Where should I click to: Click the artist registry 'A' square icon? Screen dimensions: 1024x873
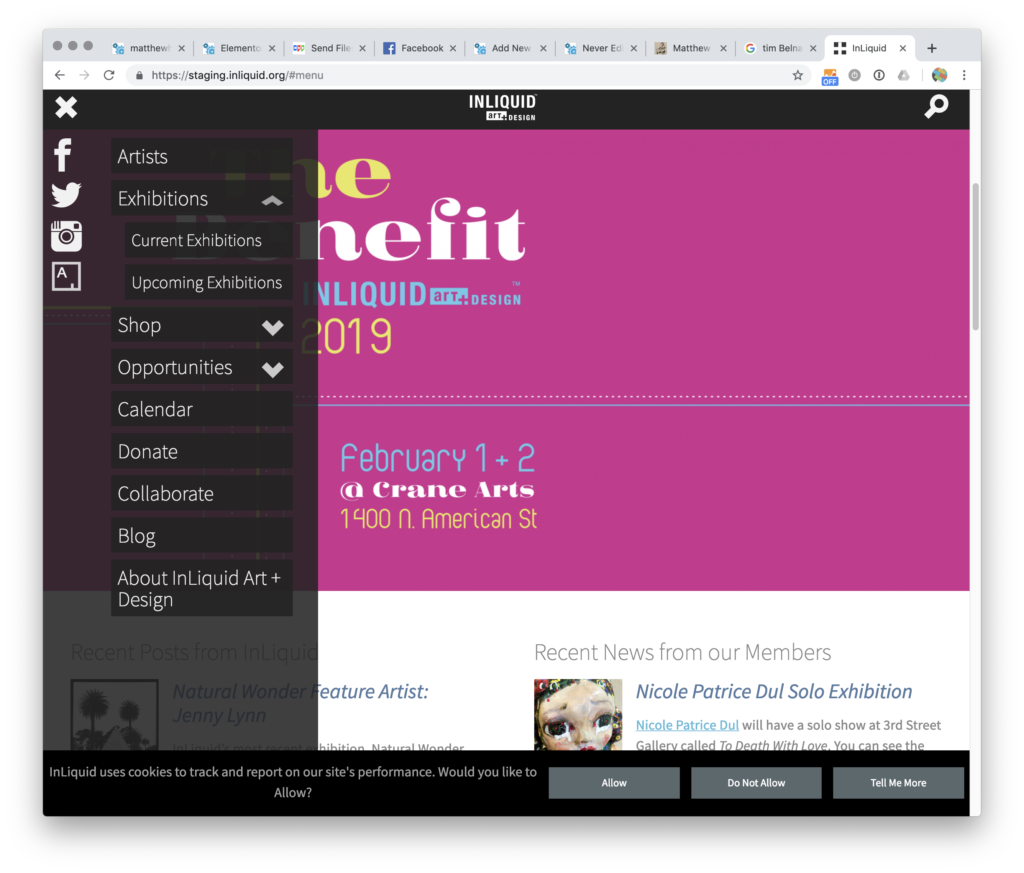click(x=66, y=277)
